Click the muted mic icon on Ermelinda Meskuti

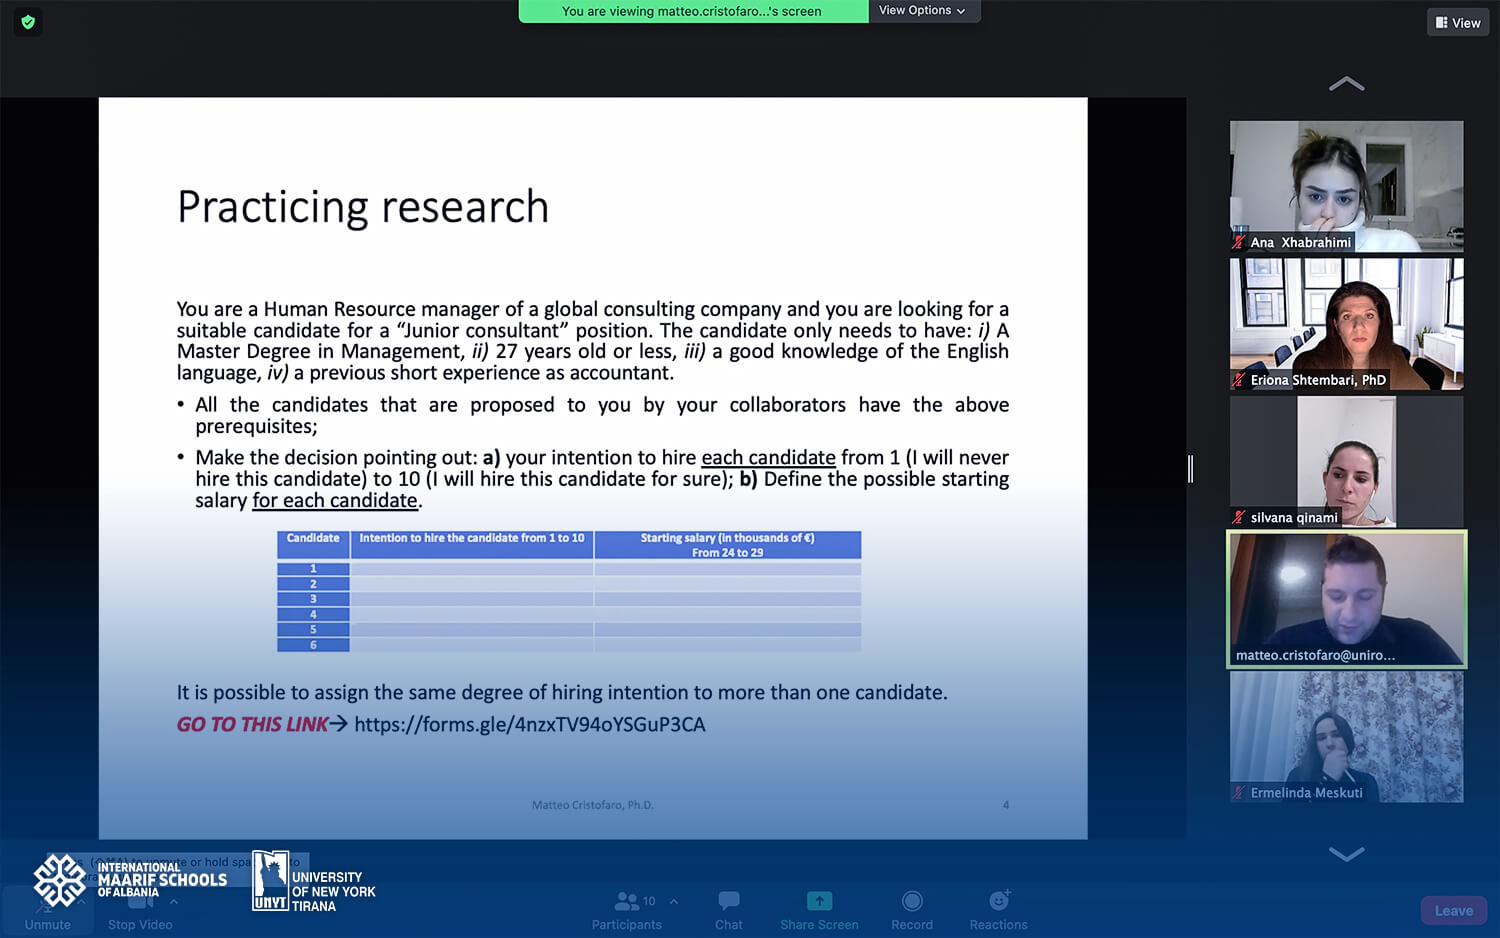tap(1239, 793)
